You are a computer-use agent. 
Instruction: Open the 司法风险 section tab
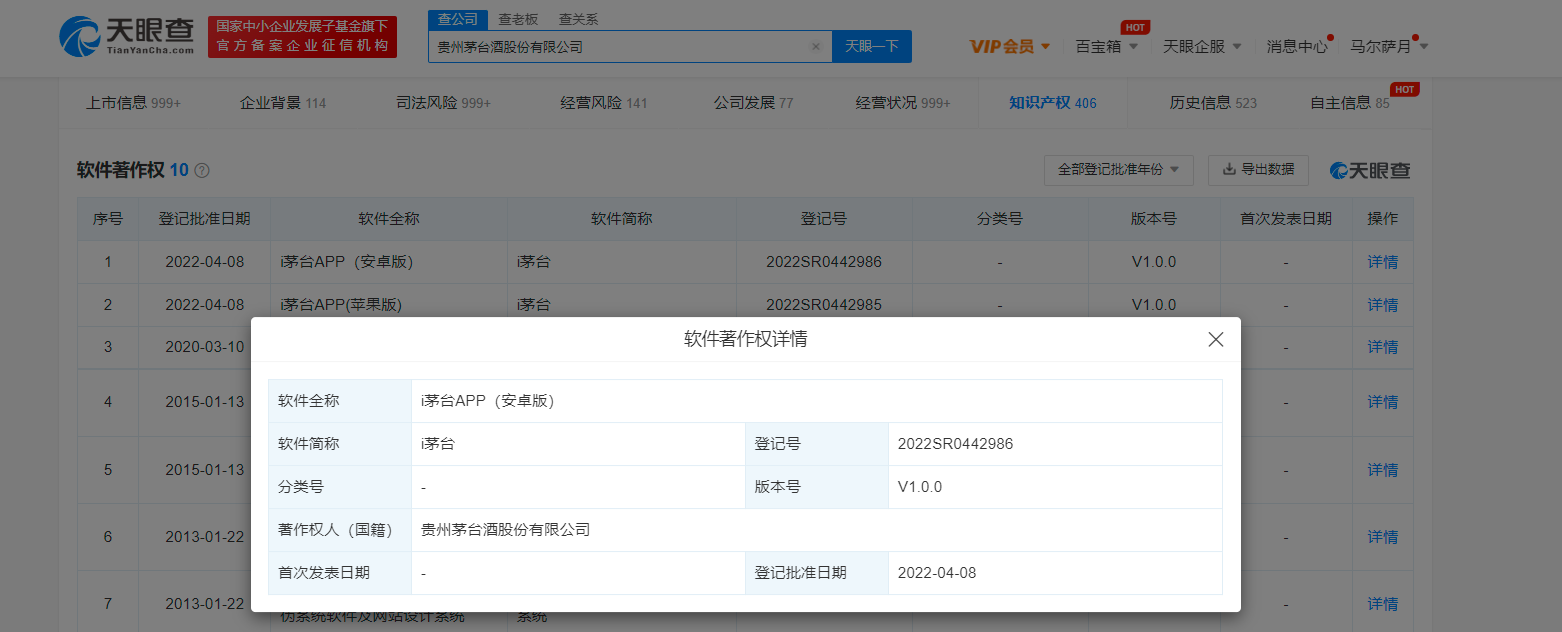(443, 103)
